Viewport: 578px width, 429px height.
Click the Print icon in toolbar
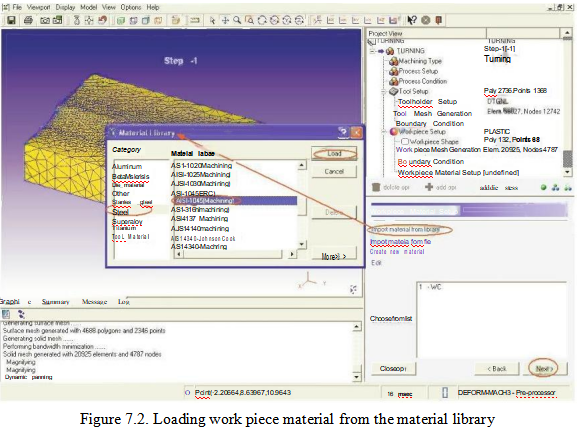click(28, 20)
